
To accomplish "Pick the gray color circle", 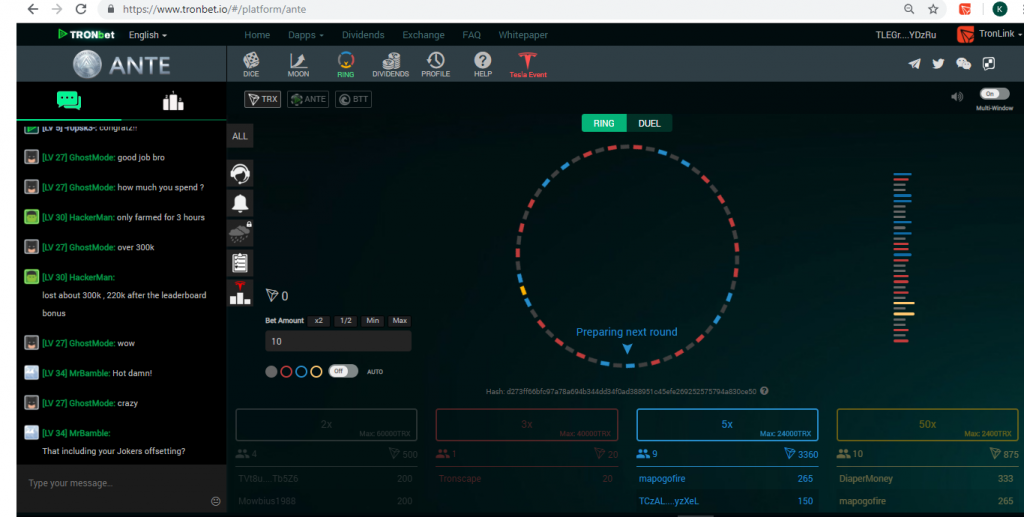I will pyautogui.click(x=272, y=371).
